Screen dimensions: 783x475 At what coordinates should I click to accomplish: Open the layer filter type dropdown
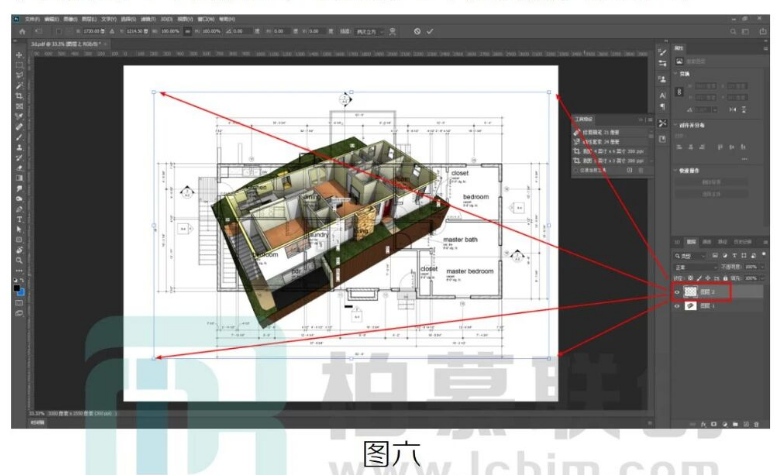[691, 256]
